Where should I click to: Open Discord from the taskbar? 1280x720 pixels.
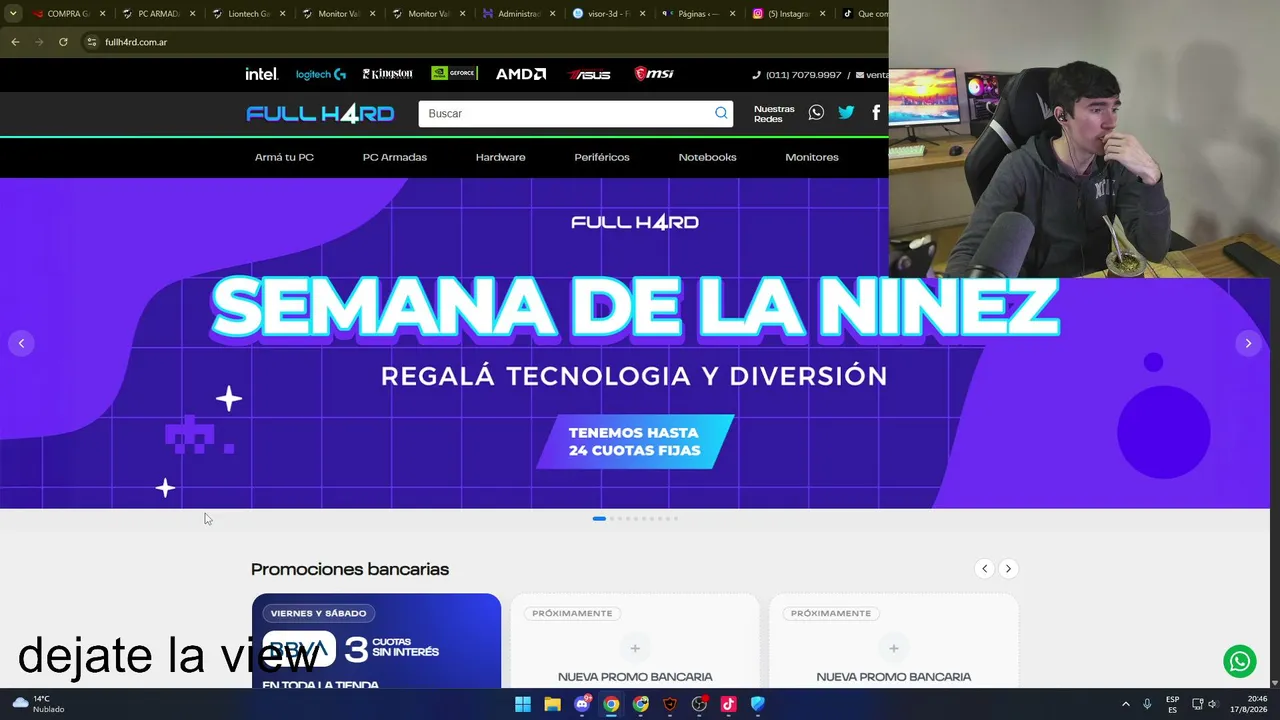(x=582, y=704)
